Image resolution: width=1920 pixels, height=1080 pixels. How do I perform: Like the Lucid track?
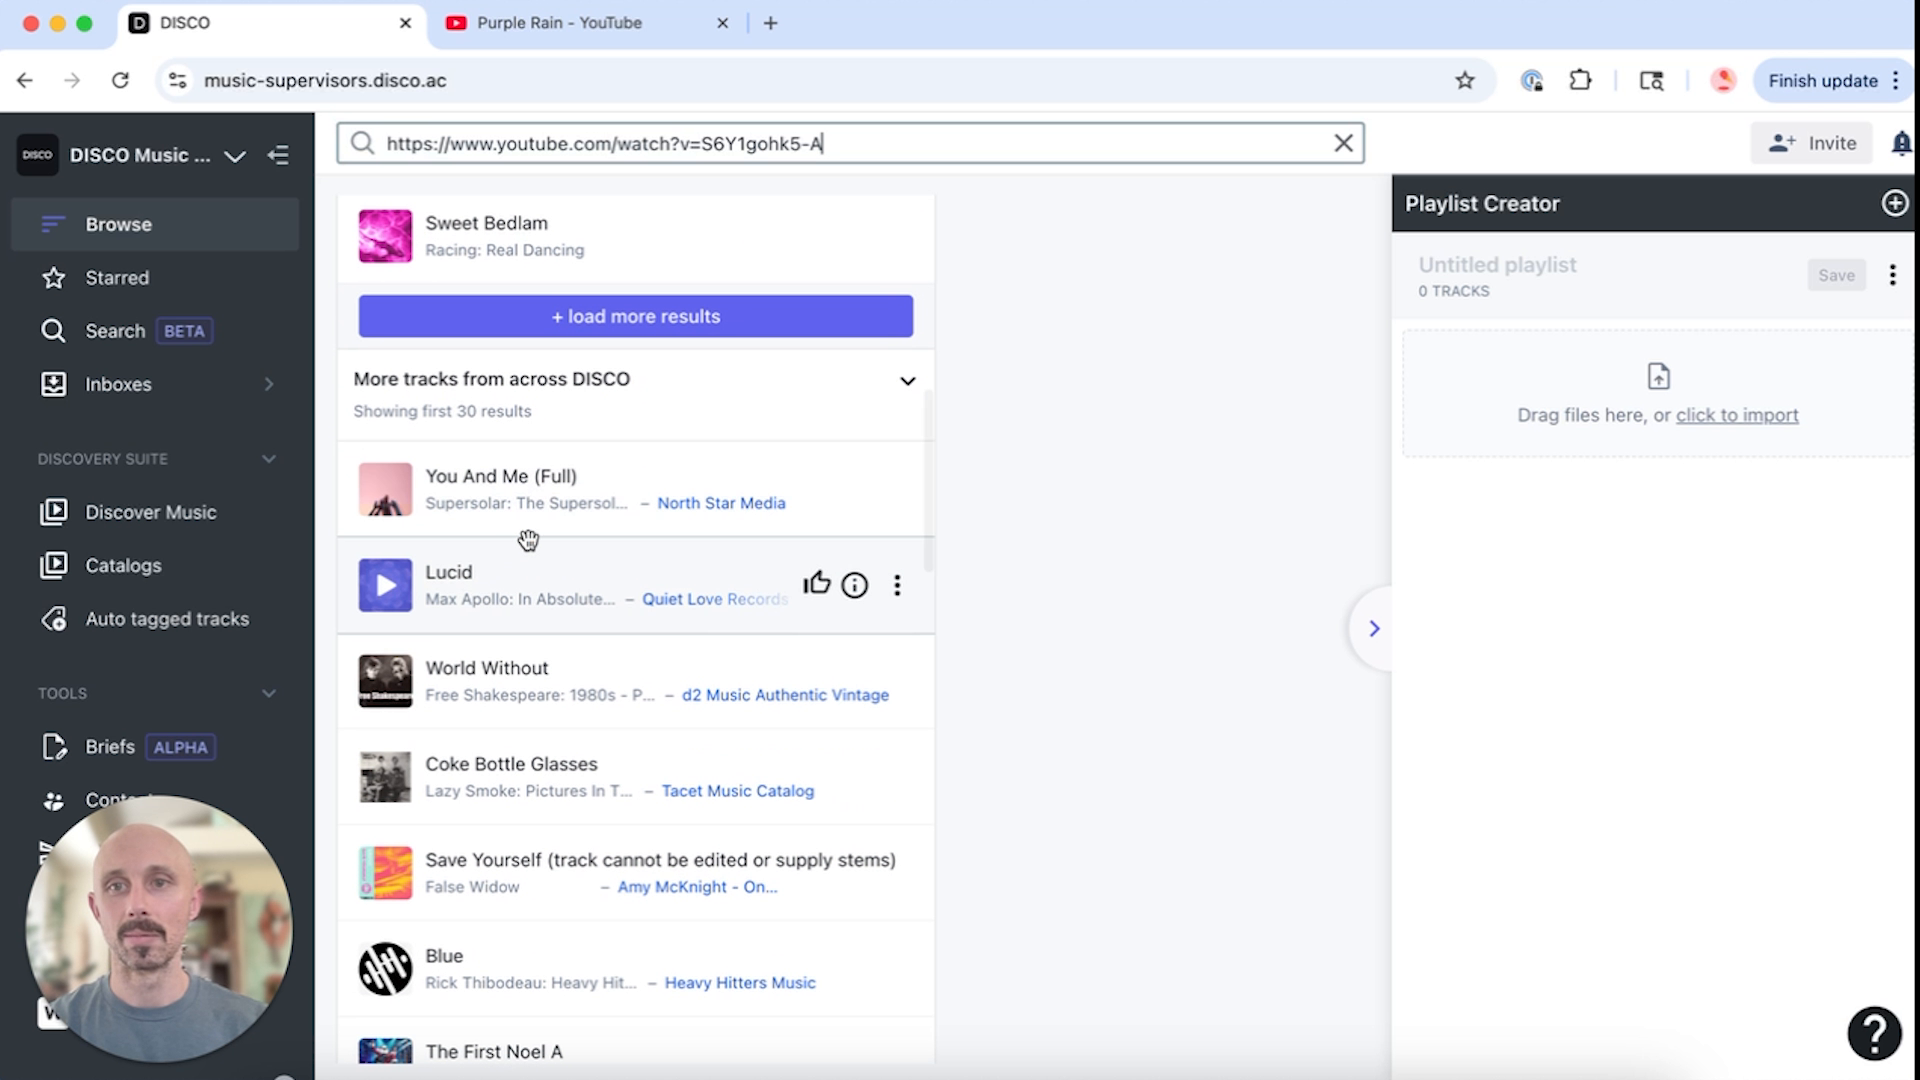816,583
